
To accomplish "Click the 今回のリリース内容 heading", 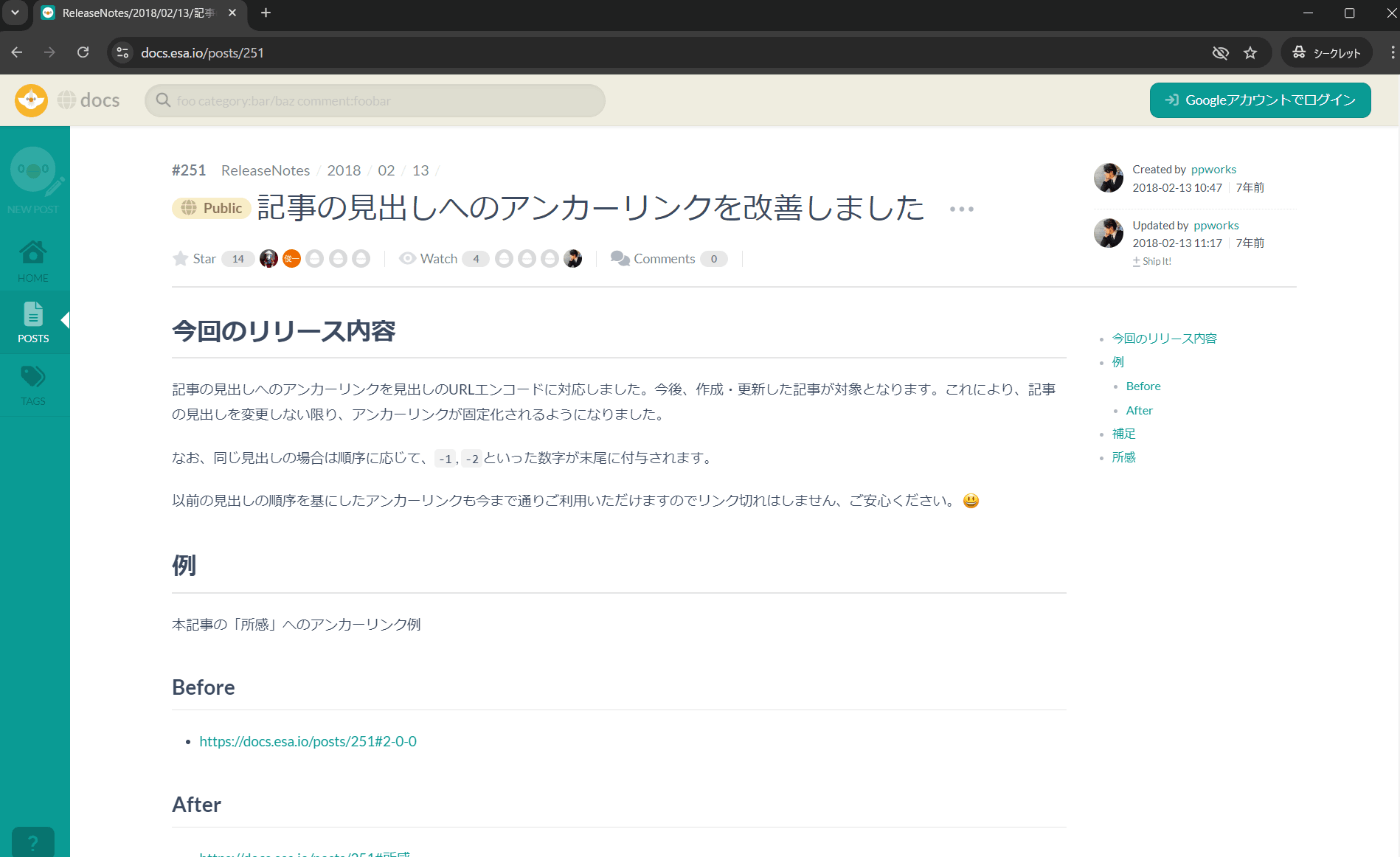I will (284, 330).
